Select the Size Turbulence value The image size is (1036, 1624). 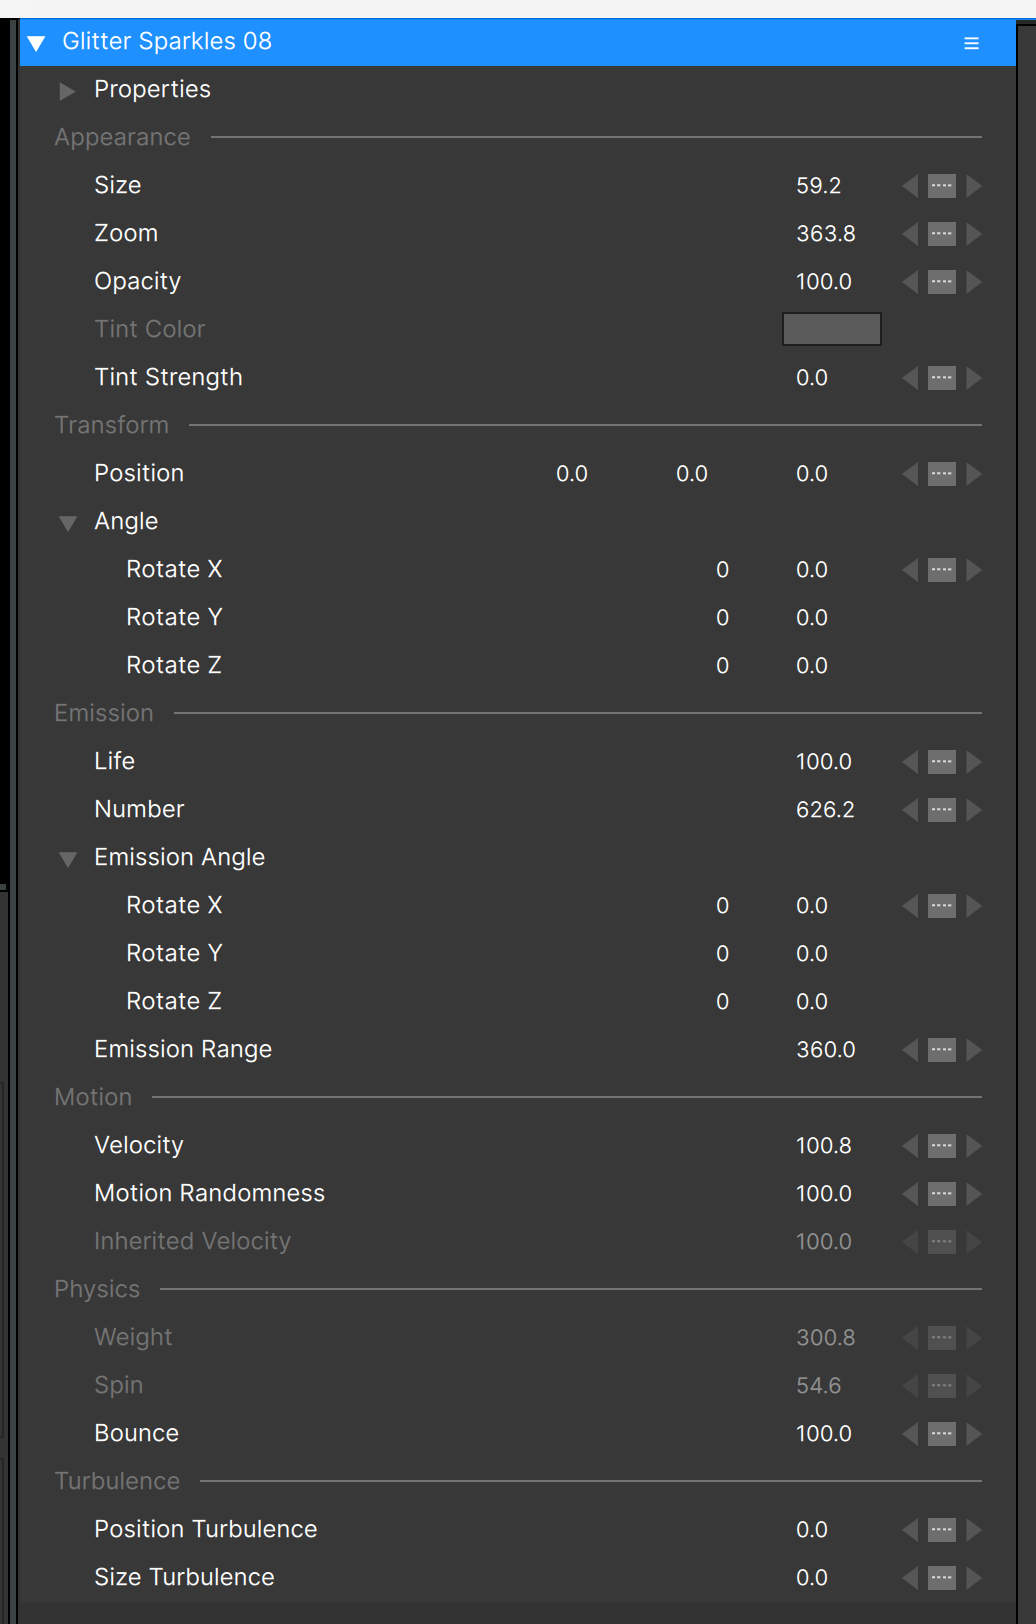pyautogui.click(x=812, y=1577)
